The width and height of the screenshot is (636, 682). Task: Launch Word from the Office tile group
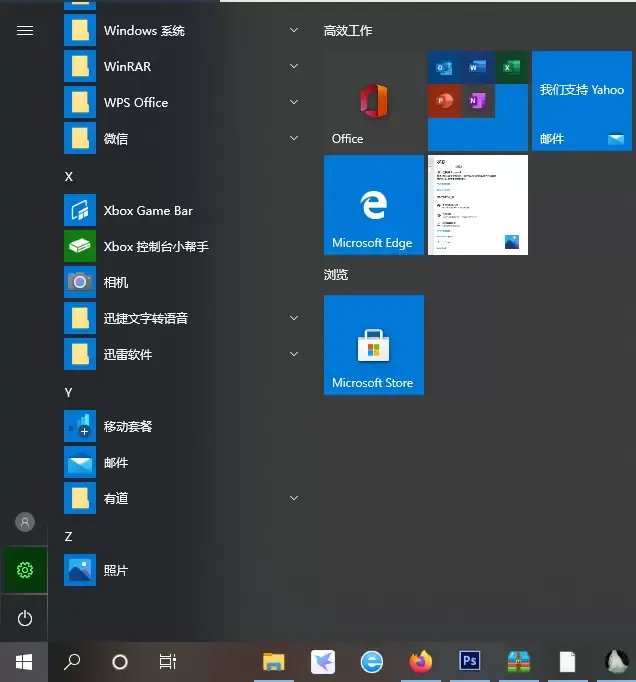(x=478, y=67)
